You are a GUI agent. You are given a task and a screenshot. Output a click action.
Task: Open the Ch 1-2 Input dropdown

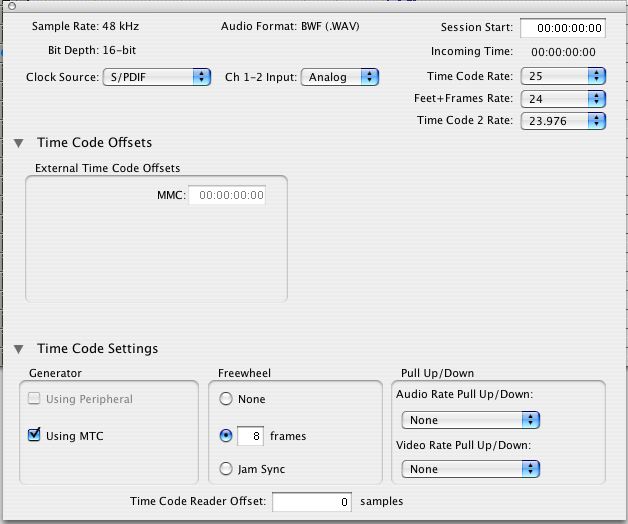point(339,77)
